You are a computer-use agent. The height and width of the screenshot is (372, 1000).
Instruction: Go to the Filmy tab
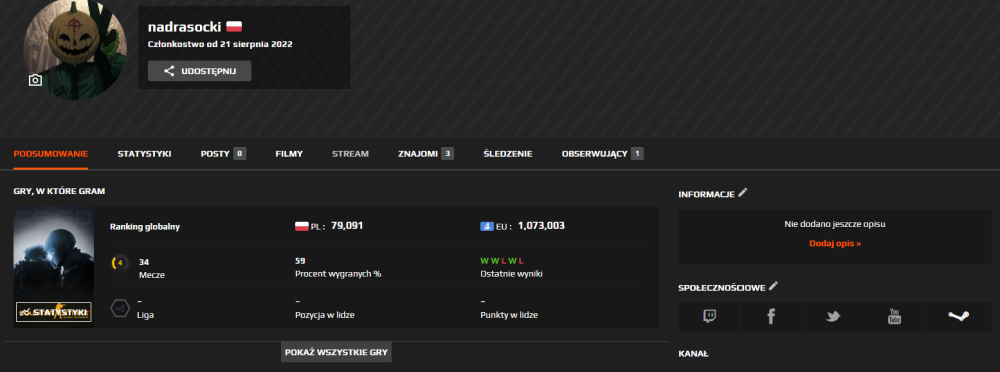[289, 154]
